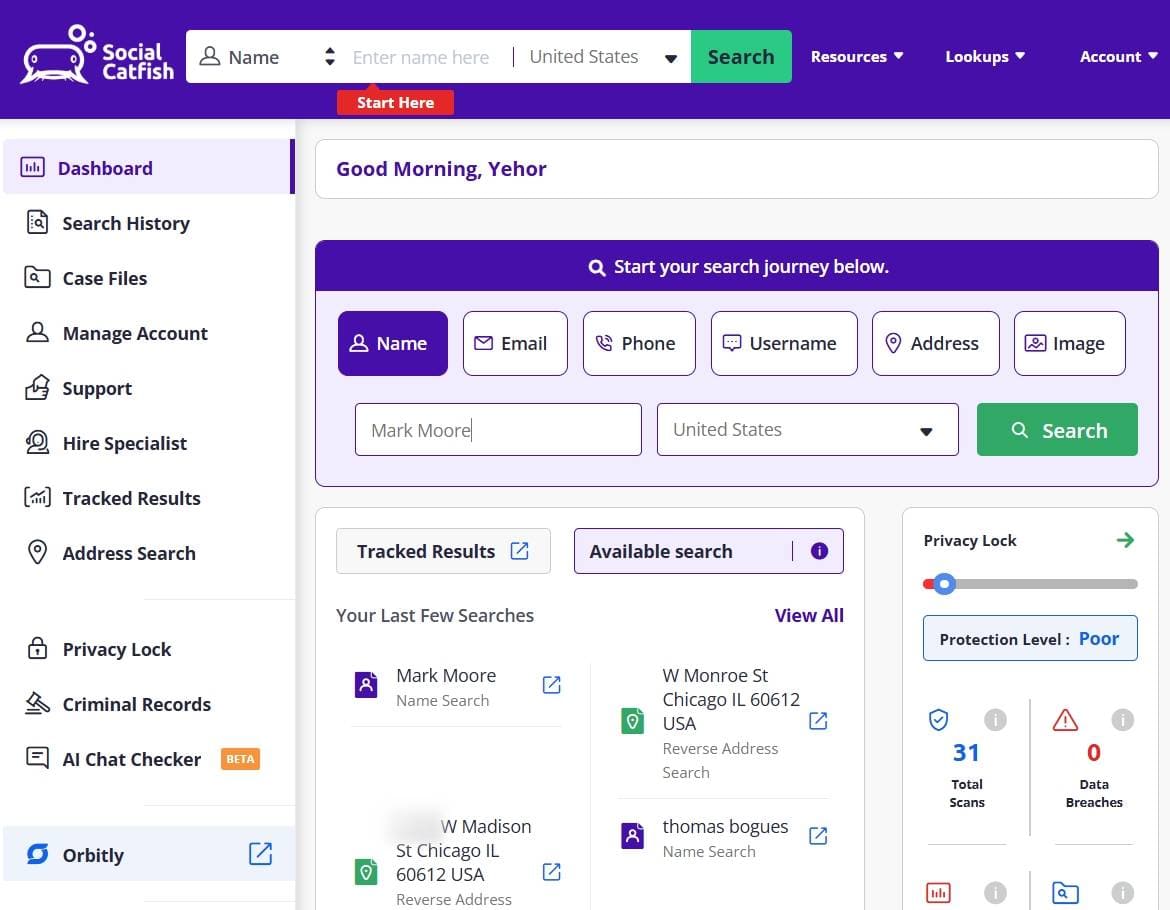Click the View All link

[x=809, y=615]
